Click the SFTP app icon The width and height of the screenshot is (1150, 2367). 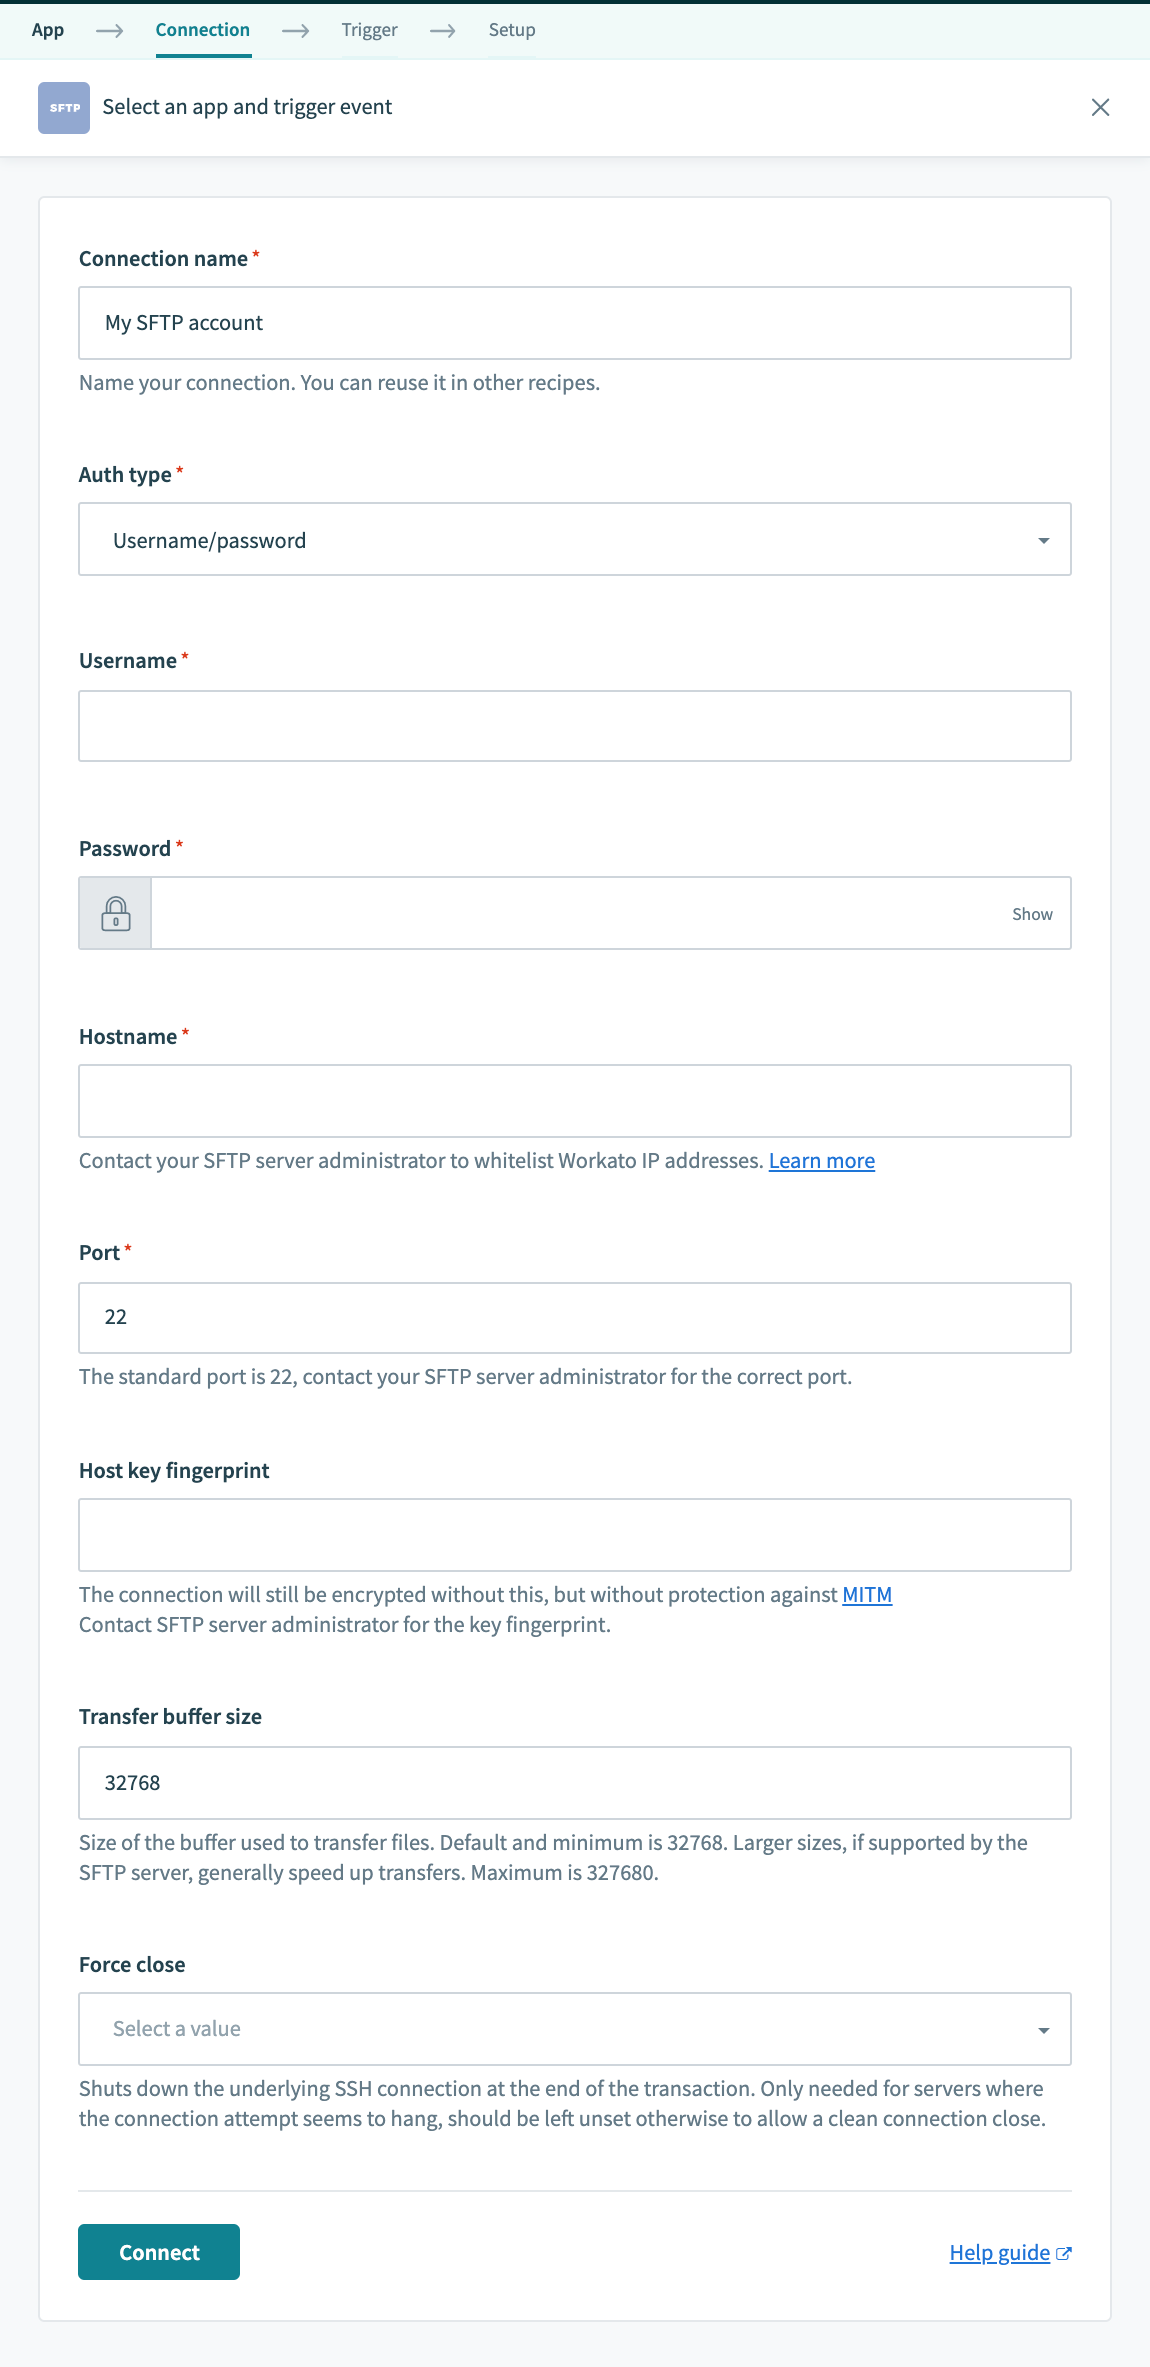64,108
